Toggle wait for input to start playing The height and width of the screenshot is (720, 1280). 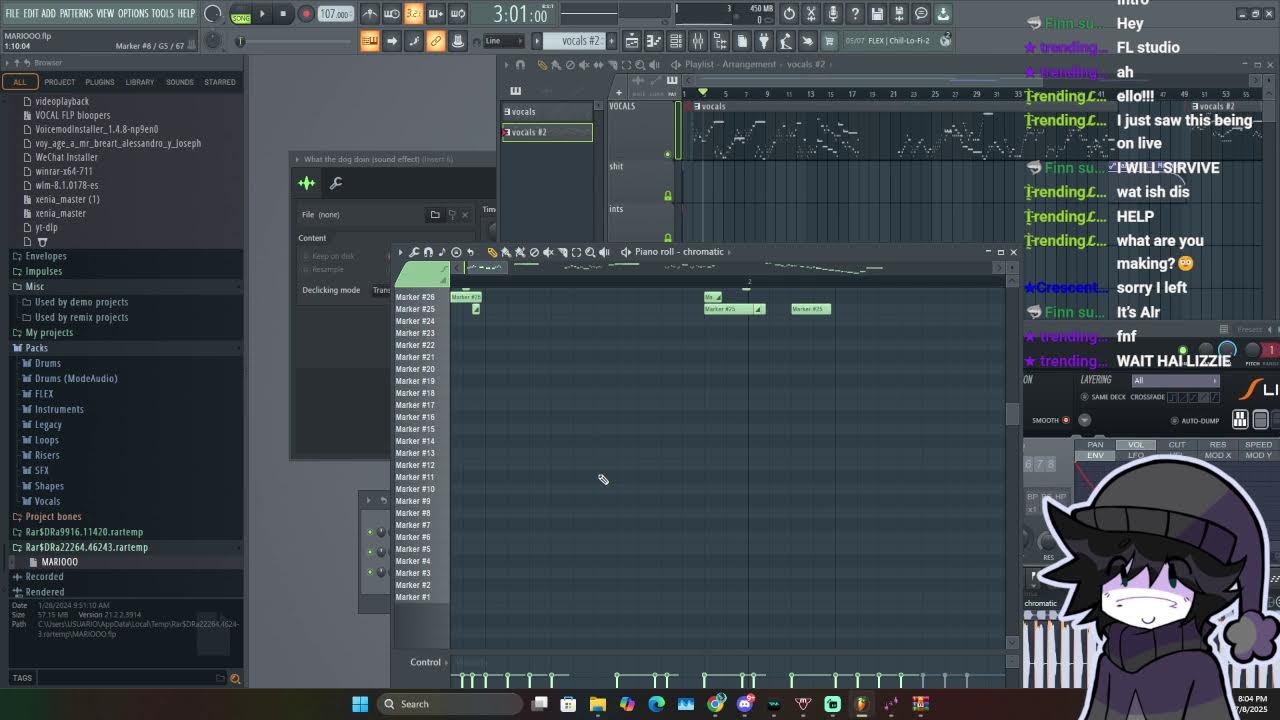pos(391,14)
